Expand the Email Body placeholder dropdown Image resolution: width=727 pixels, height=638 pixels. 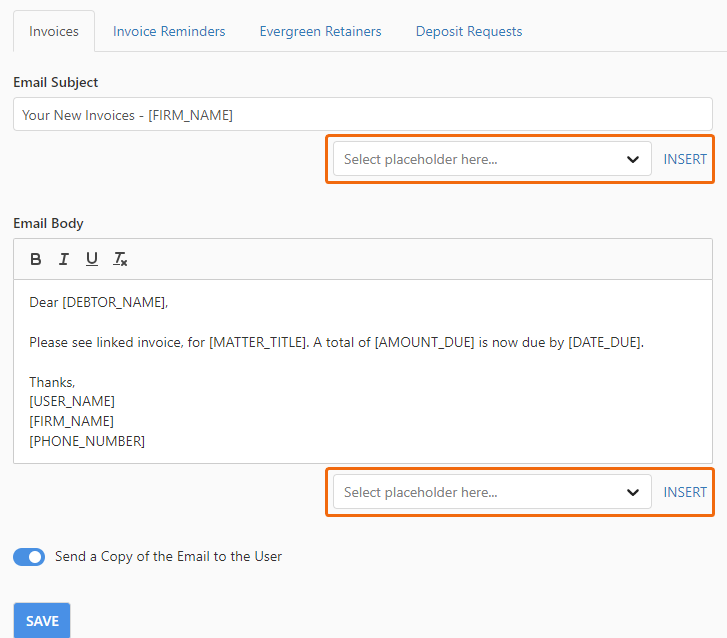pyautogui.click(x=491, y=492)
